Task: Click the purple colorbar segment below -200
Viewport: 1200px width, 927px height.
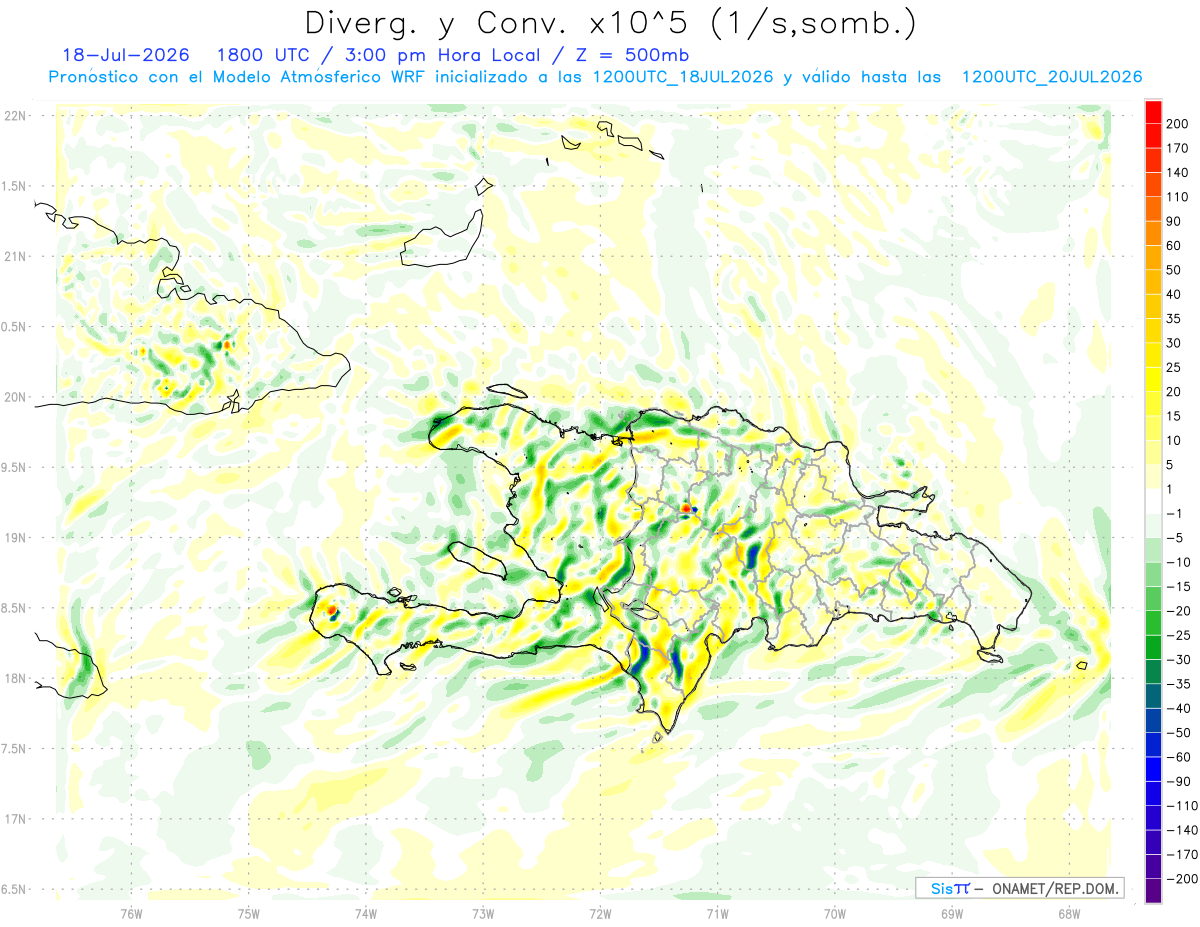Action: coord(1154,891)
